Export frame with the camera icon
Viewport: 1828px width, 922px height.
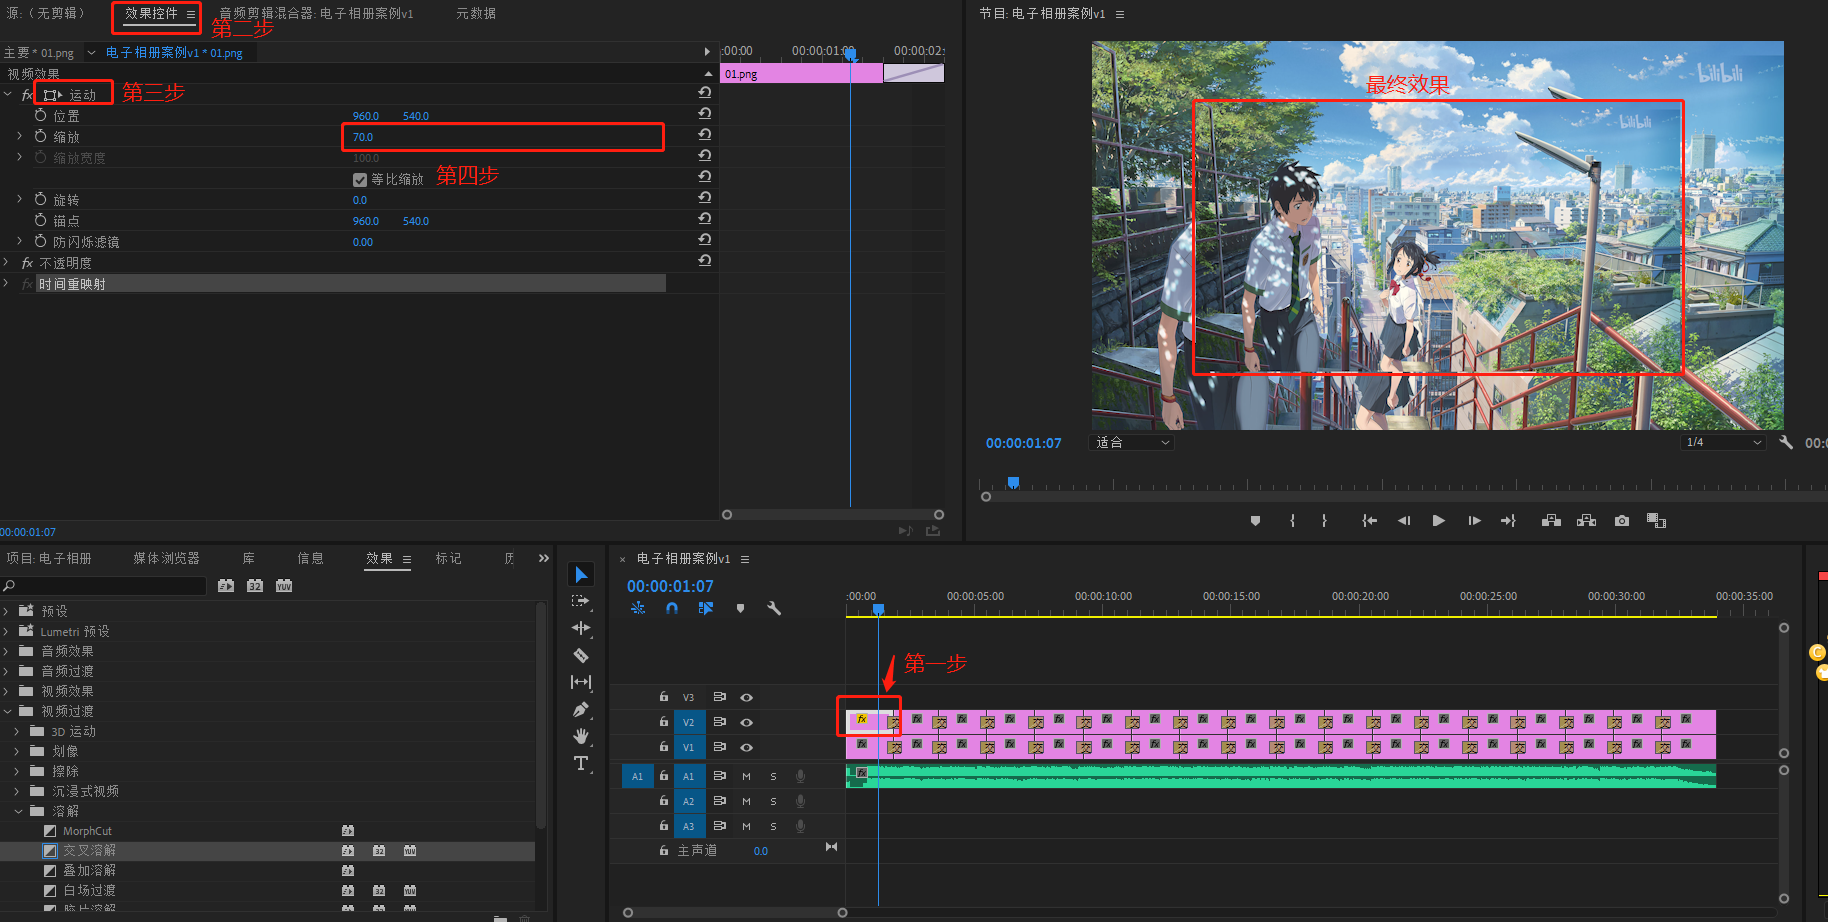coord(1622,521)
